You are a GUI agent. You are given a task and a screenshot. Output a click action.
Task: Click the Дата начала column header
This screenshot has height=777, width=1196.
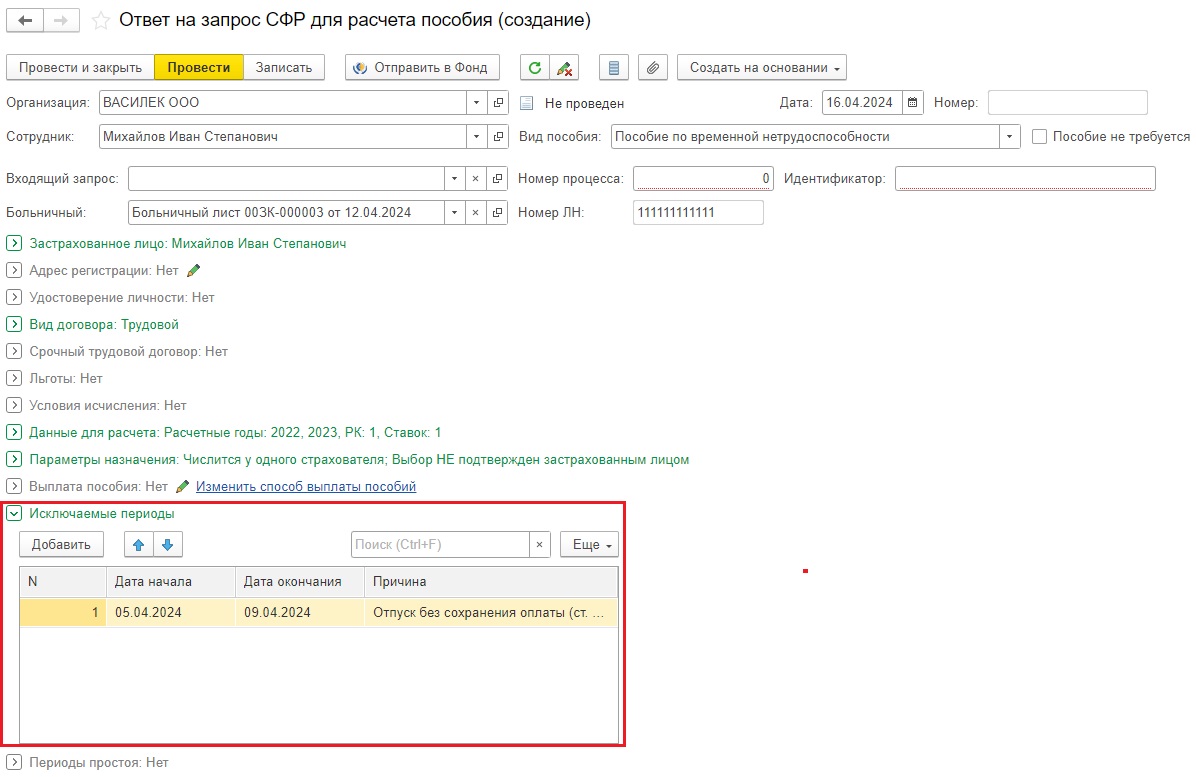(171, 582)
